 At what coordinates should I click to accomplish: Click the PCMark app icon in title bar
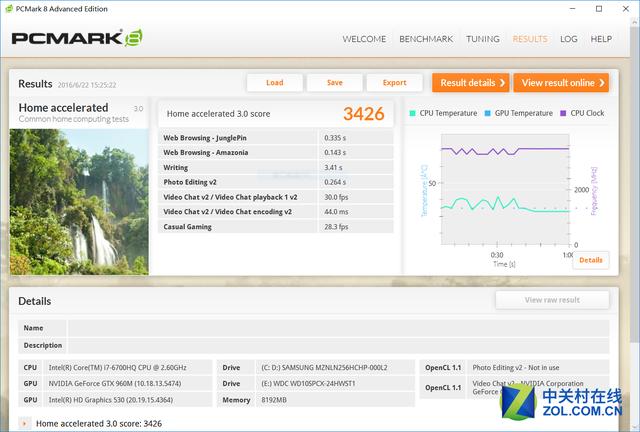[9, 9]
